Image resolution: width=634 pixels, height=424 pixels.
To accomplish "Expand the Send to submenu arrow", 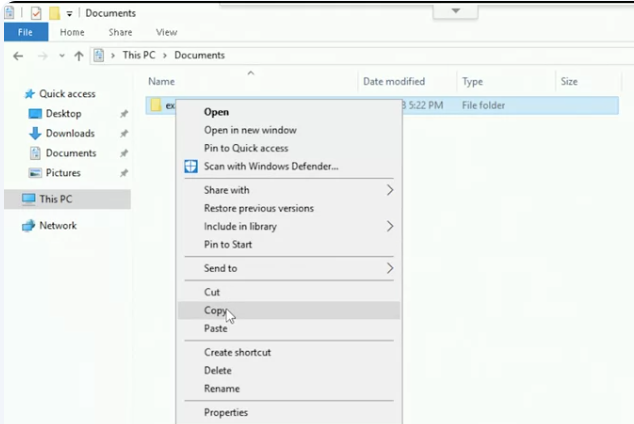I will [x=390, y=268].
